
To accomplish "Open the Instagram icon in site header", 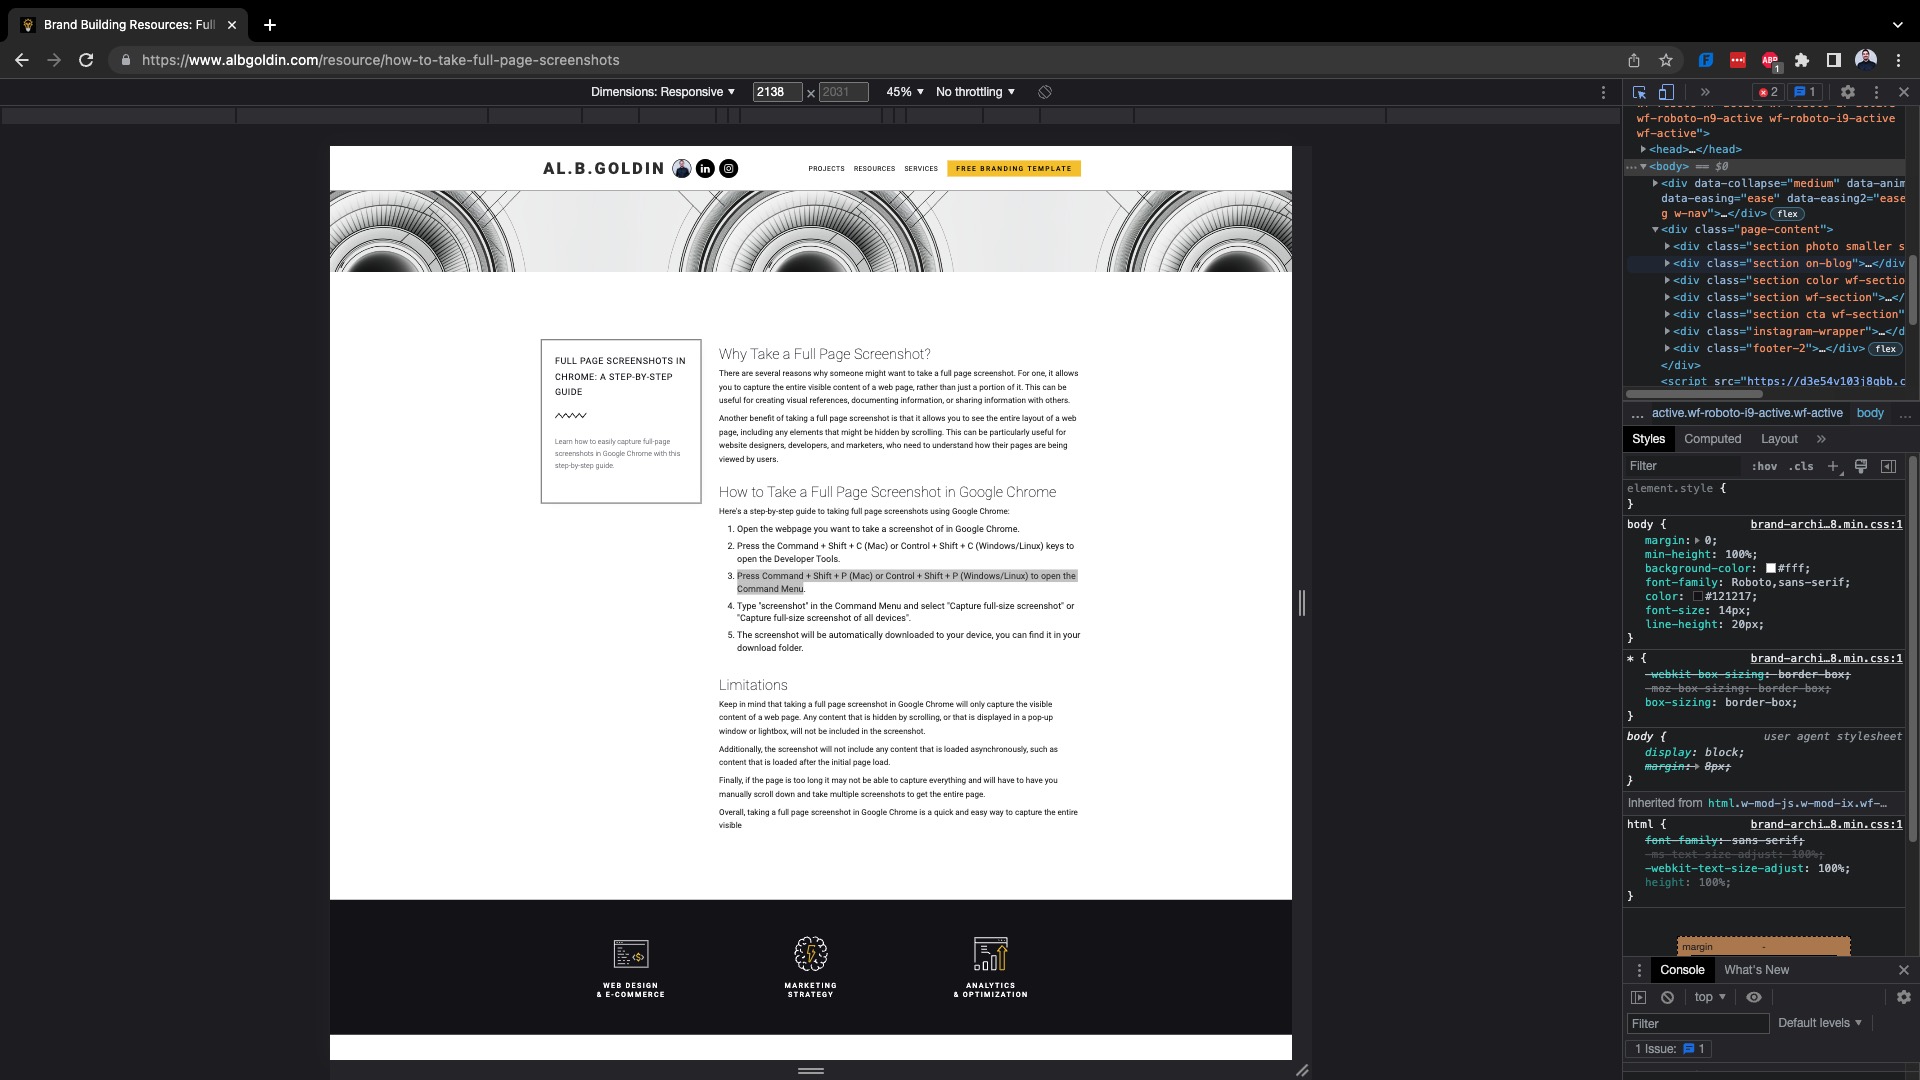I will tap(729, 168).
